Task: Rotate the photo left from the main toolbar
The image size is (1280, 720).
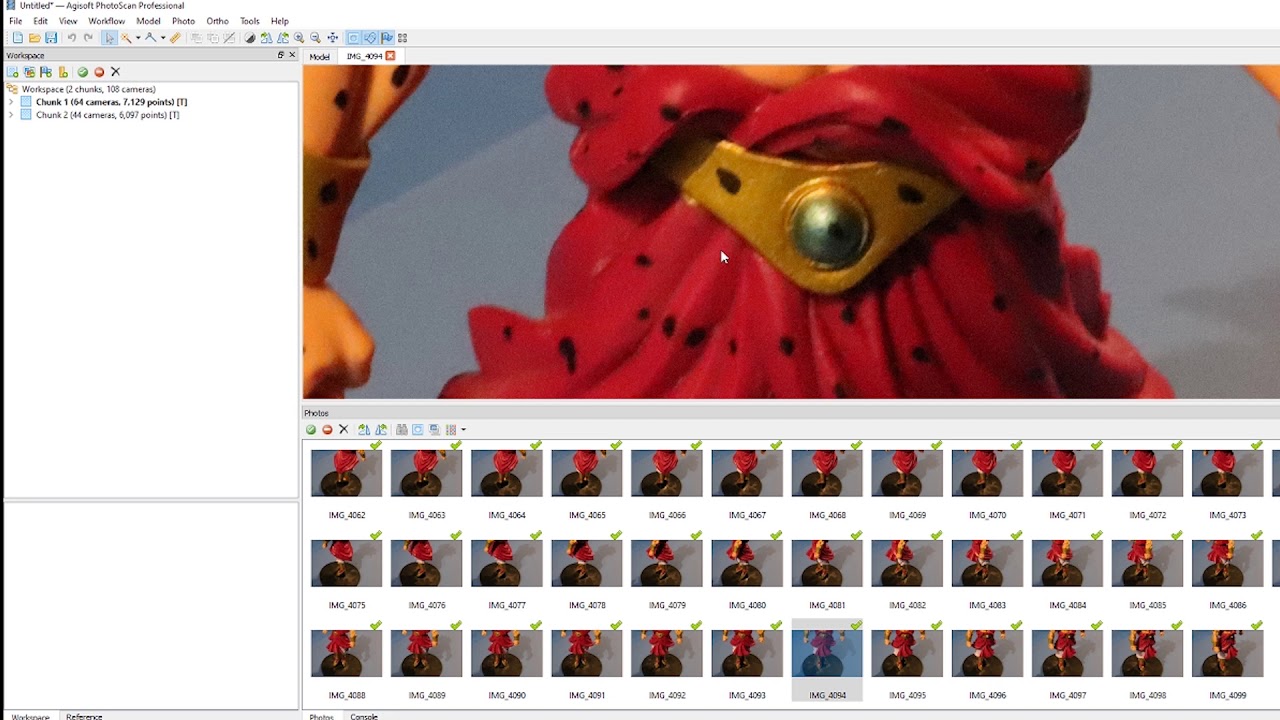Action: [x=266, y=38]
